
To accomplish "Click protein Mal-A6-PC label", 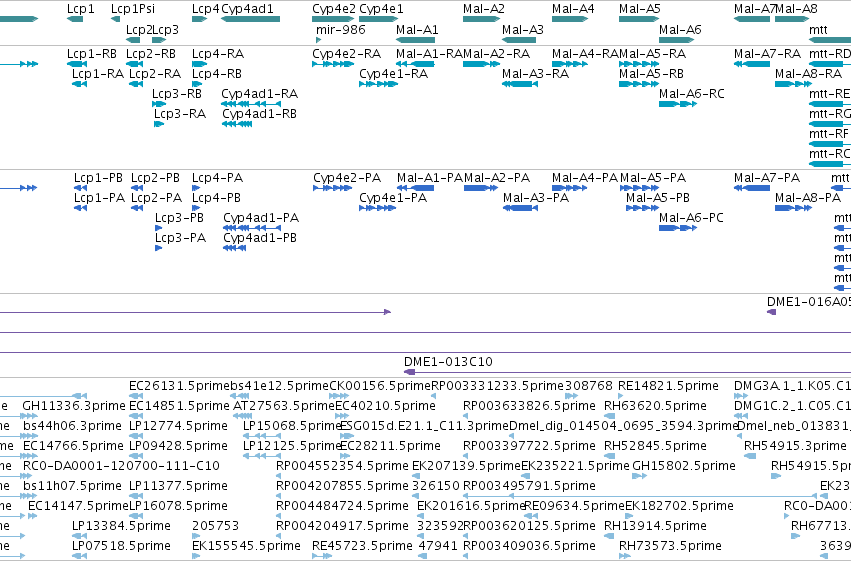I will pyautogui.click(x=691, y=218).
